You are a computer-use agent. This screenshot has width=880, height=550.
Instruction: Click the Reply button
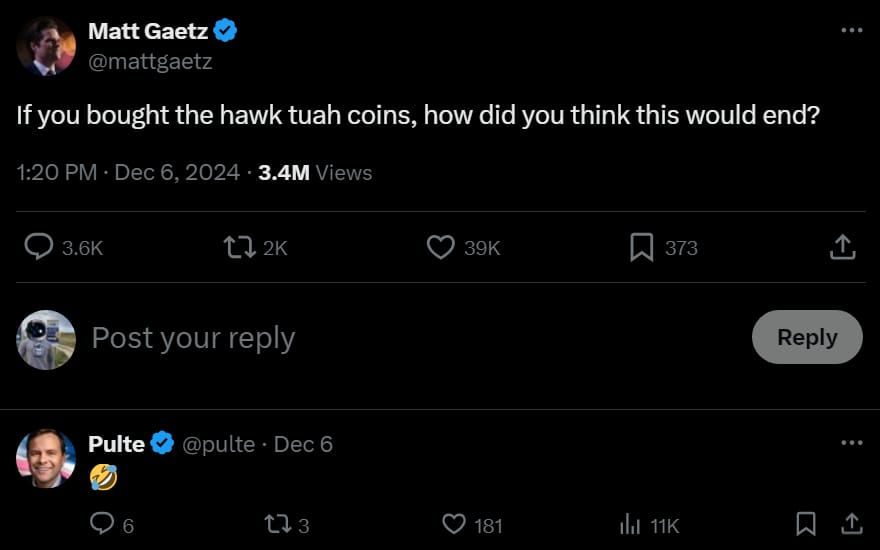806,337
